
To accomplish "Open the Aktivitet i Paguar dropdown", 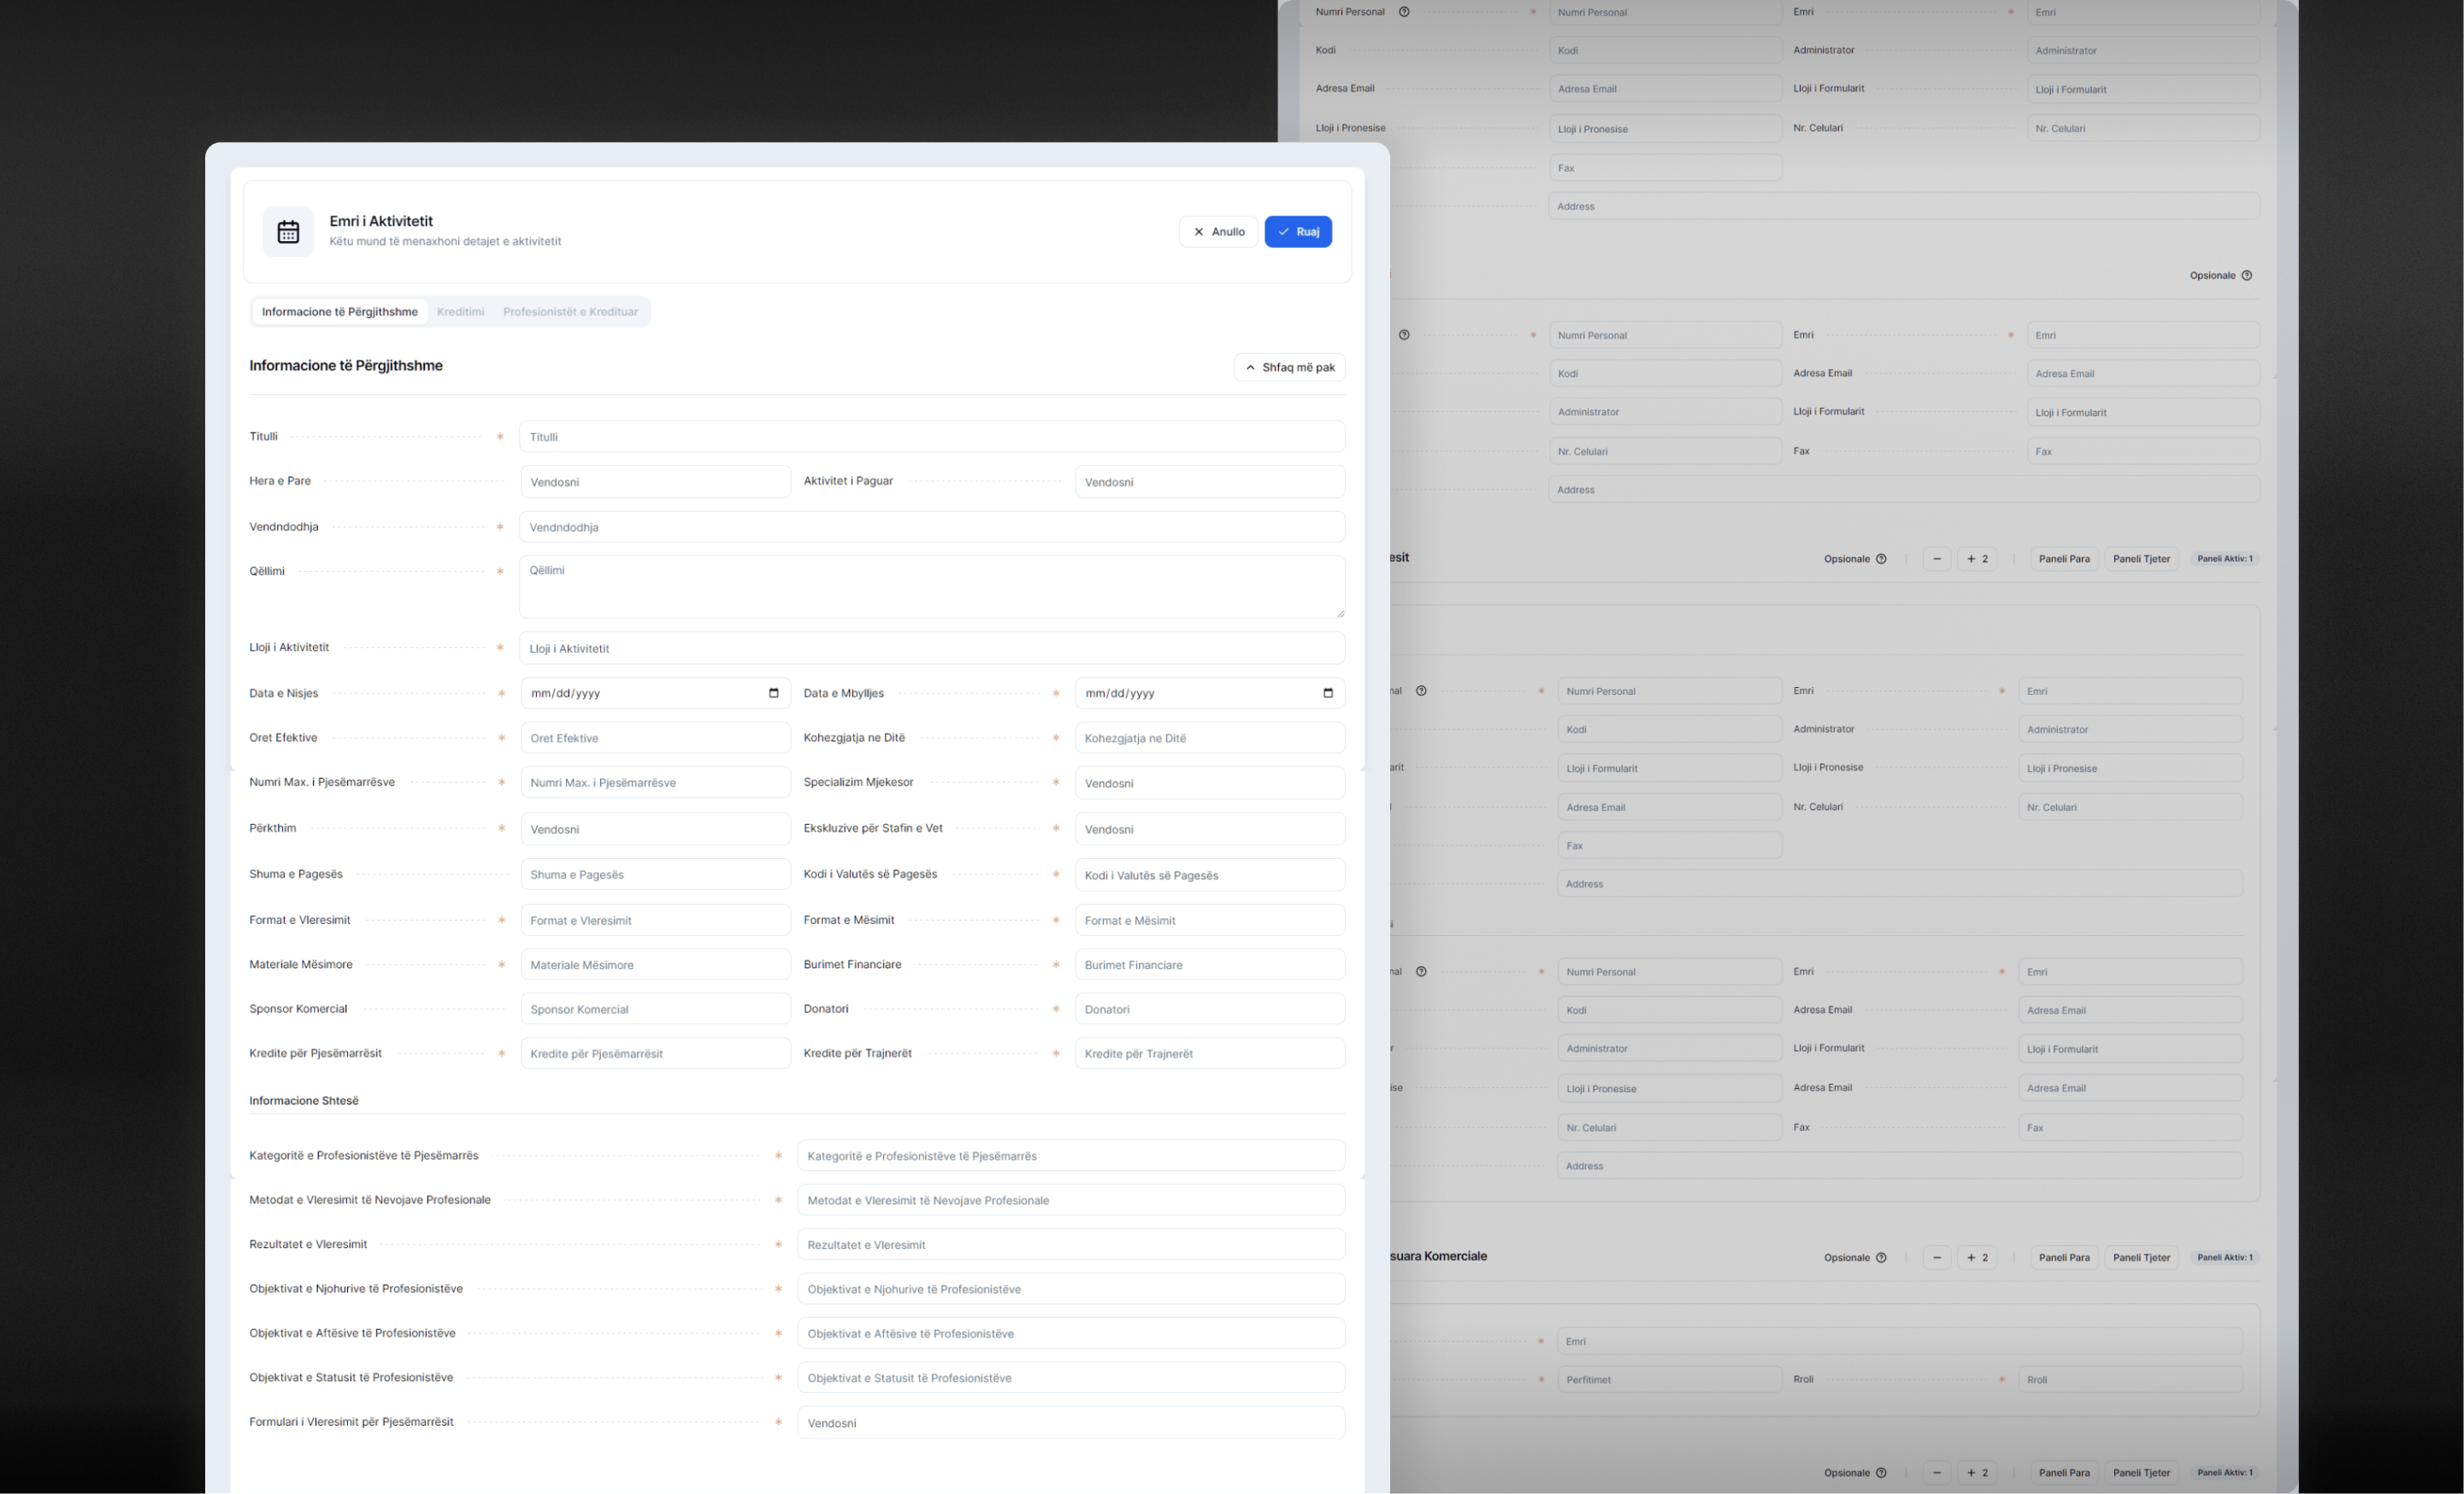I will coord(1209,482).
